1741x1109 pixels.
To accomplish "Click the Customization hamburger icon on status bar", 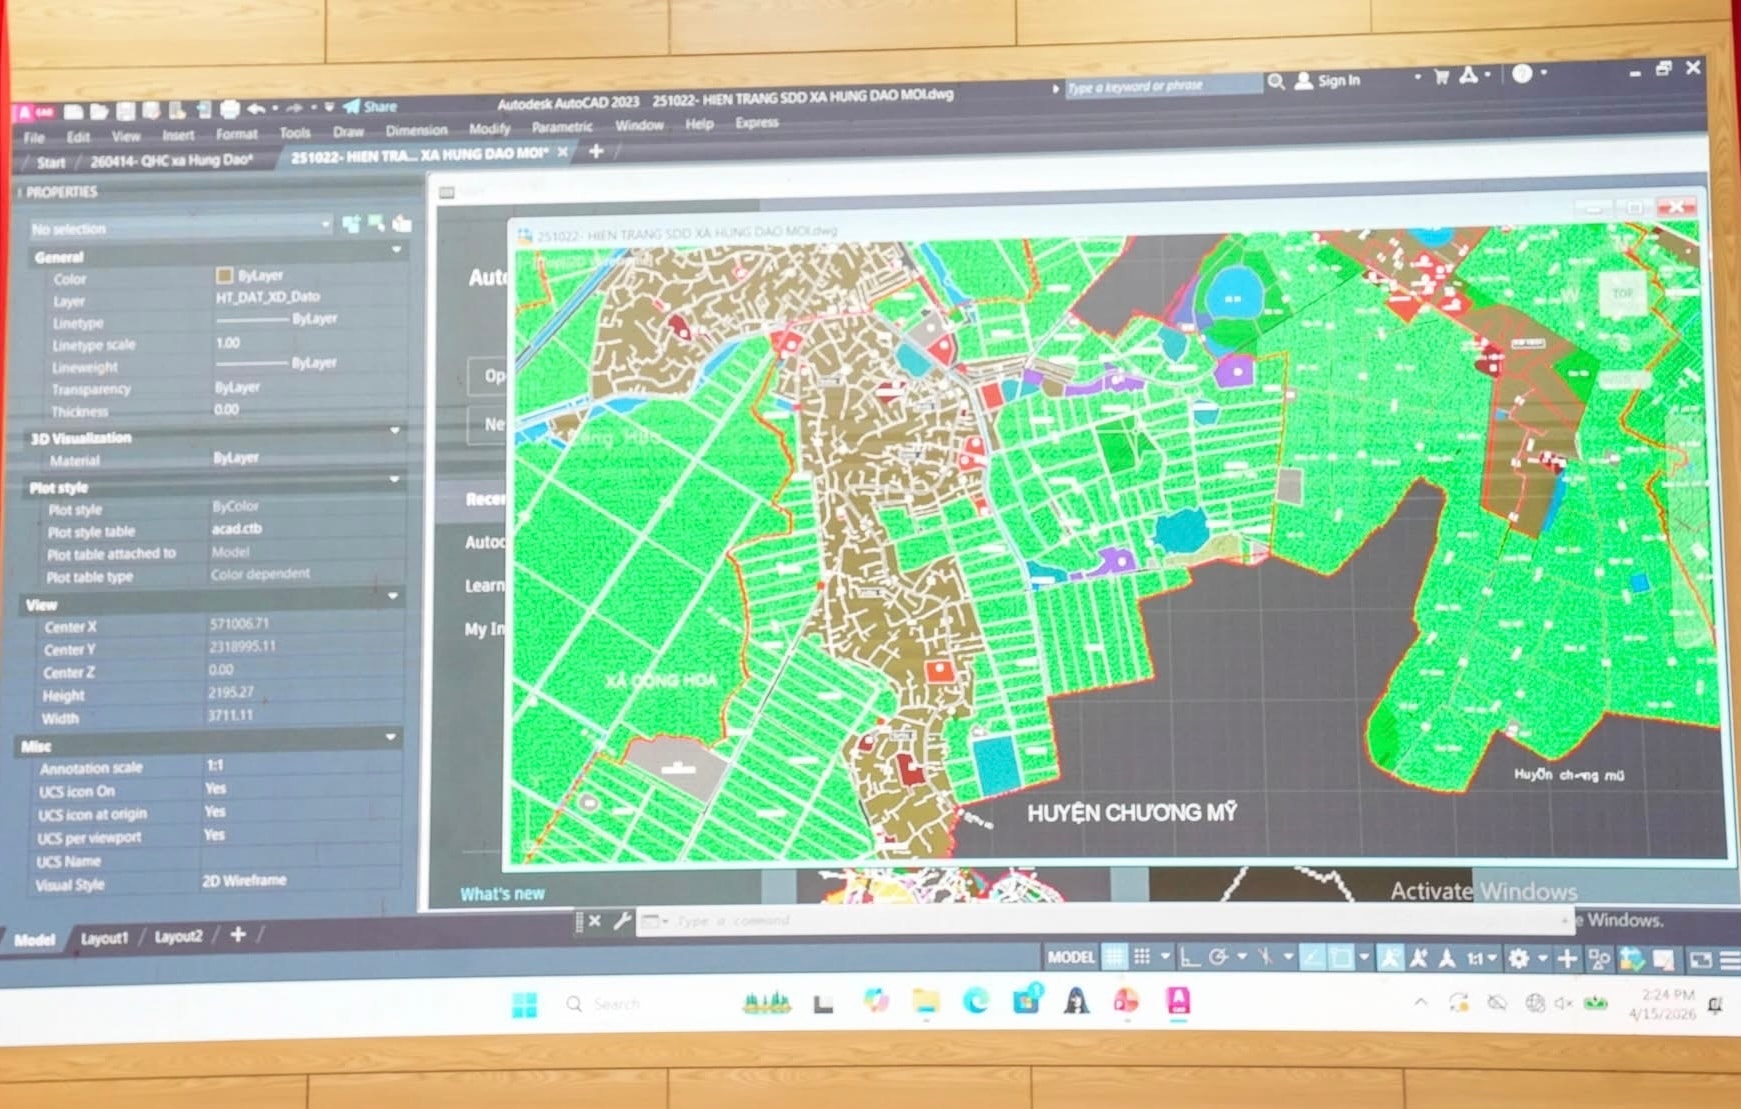I will pos(1730,960).
